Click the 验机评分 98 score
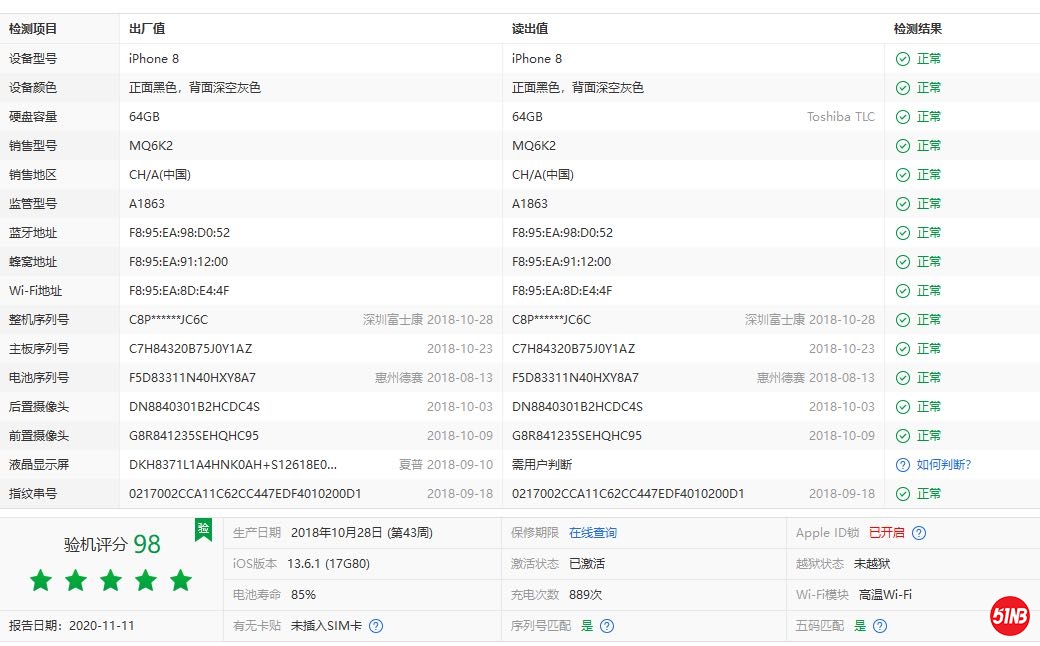 pyautogui.click(x=112, y=545)
